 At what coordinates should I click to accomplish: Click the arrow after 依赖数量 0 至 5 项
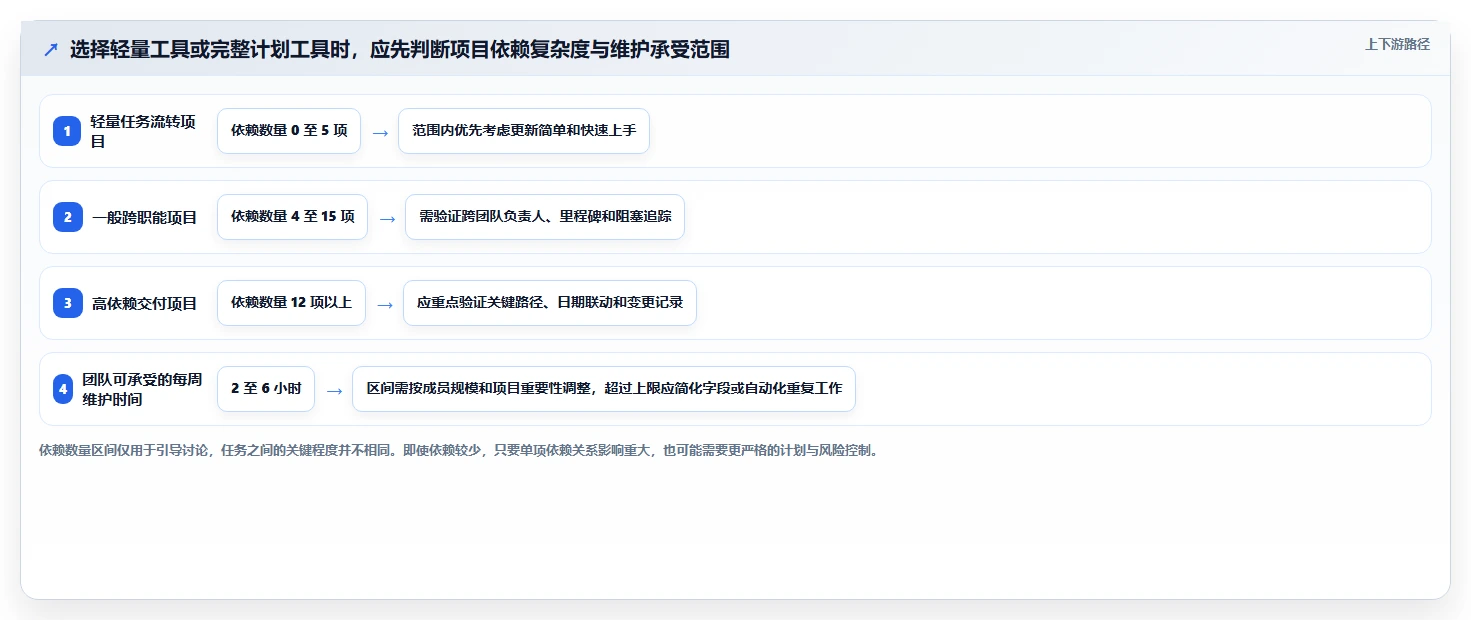click(x=380, y=132)
